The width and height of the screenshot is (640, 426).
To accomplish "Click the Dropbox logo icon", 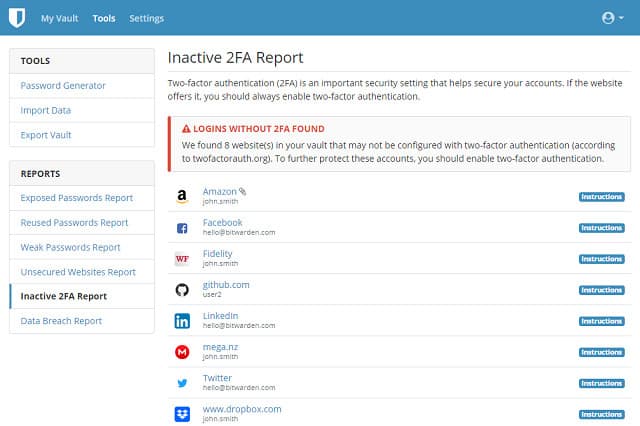I will tap(182, 414).
